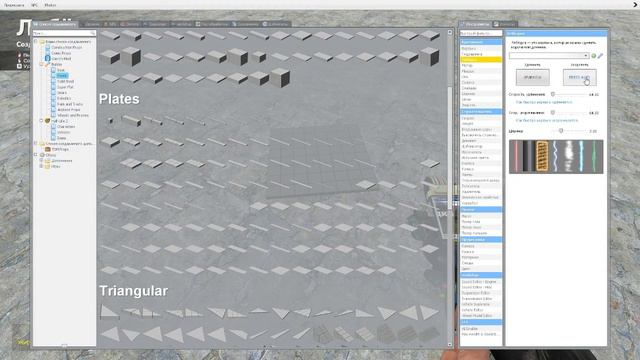Click scrollbar up arrow in prop list
Screen dimensions: 640x360
coord(450,32)
